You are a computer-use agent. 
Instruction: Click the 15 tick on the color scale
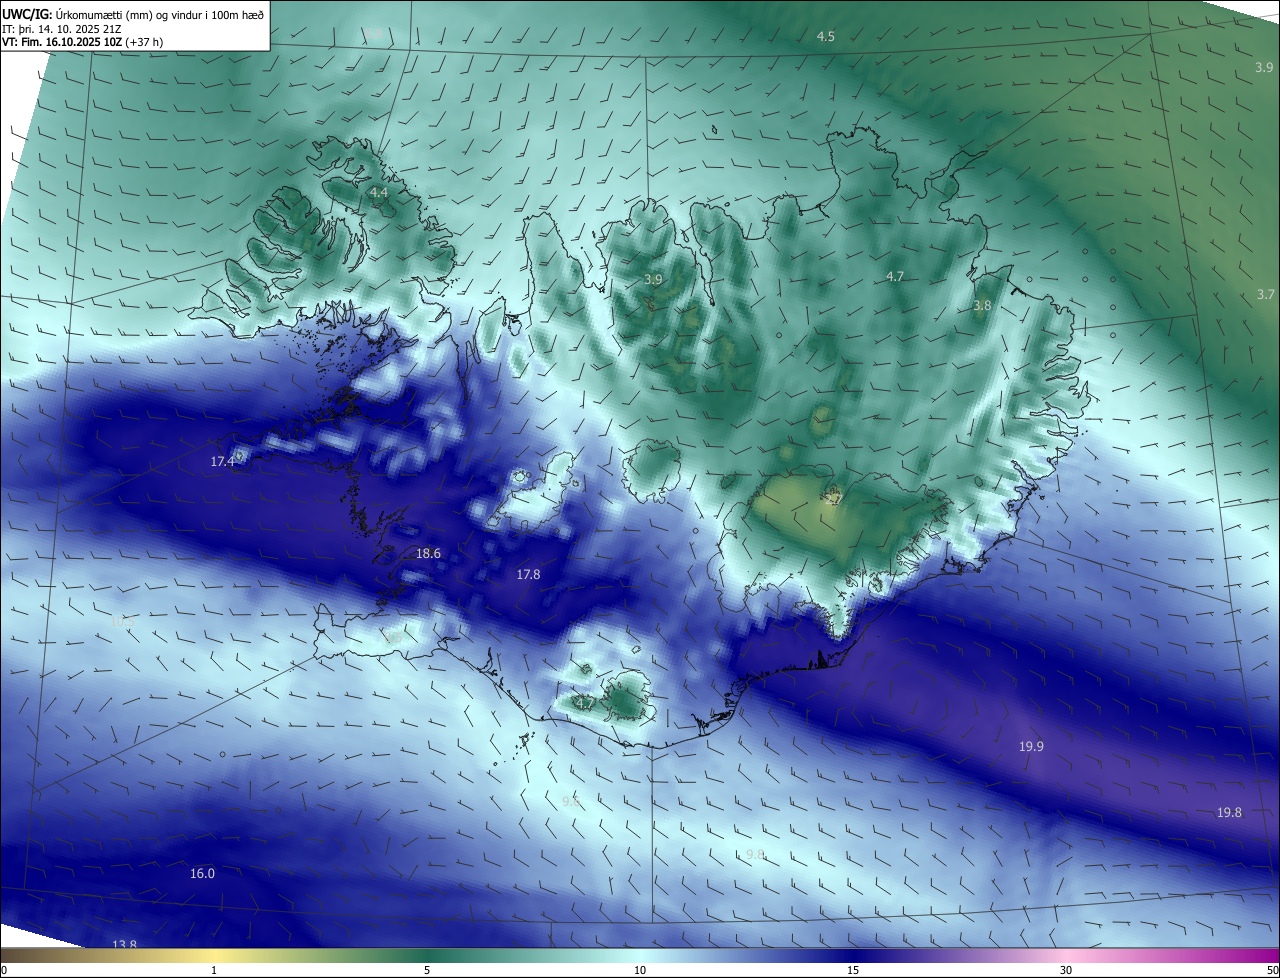[853, 970]
